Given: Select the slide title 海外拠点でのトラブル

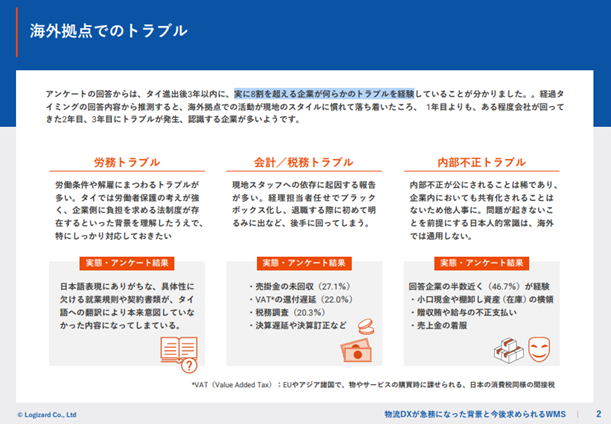Looking at the screenshot, I should click(x=108, y=31).
